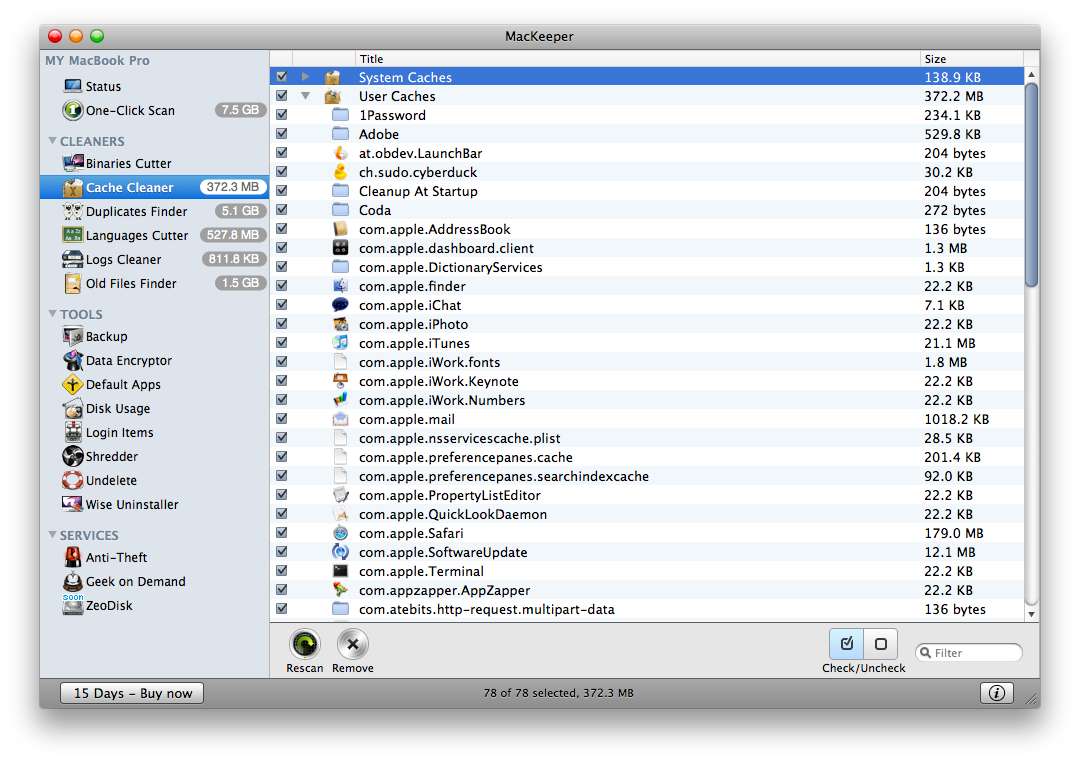Open the Cache Cleaner tool
The width and height of the screenshot is (1080, 763).
tap(128, 187)
